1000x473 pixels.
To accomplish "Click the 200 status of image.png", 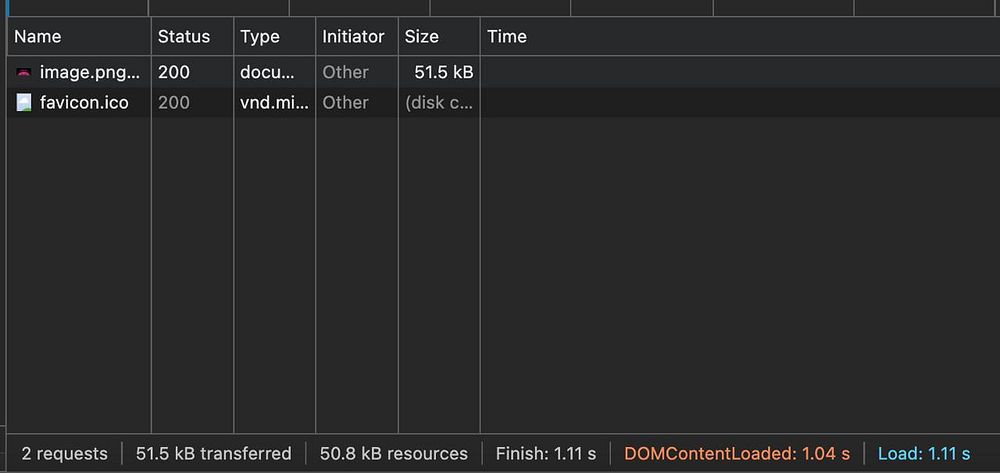I will coord(174,72).
